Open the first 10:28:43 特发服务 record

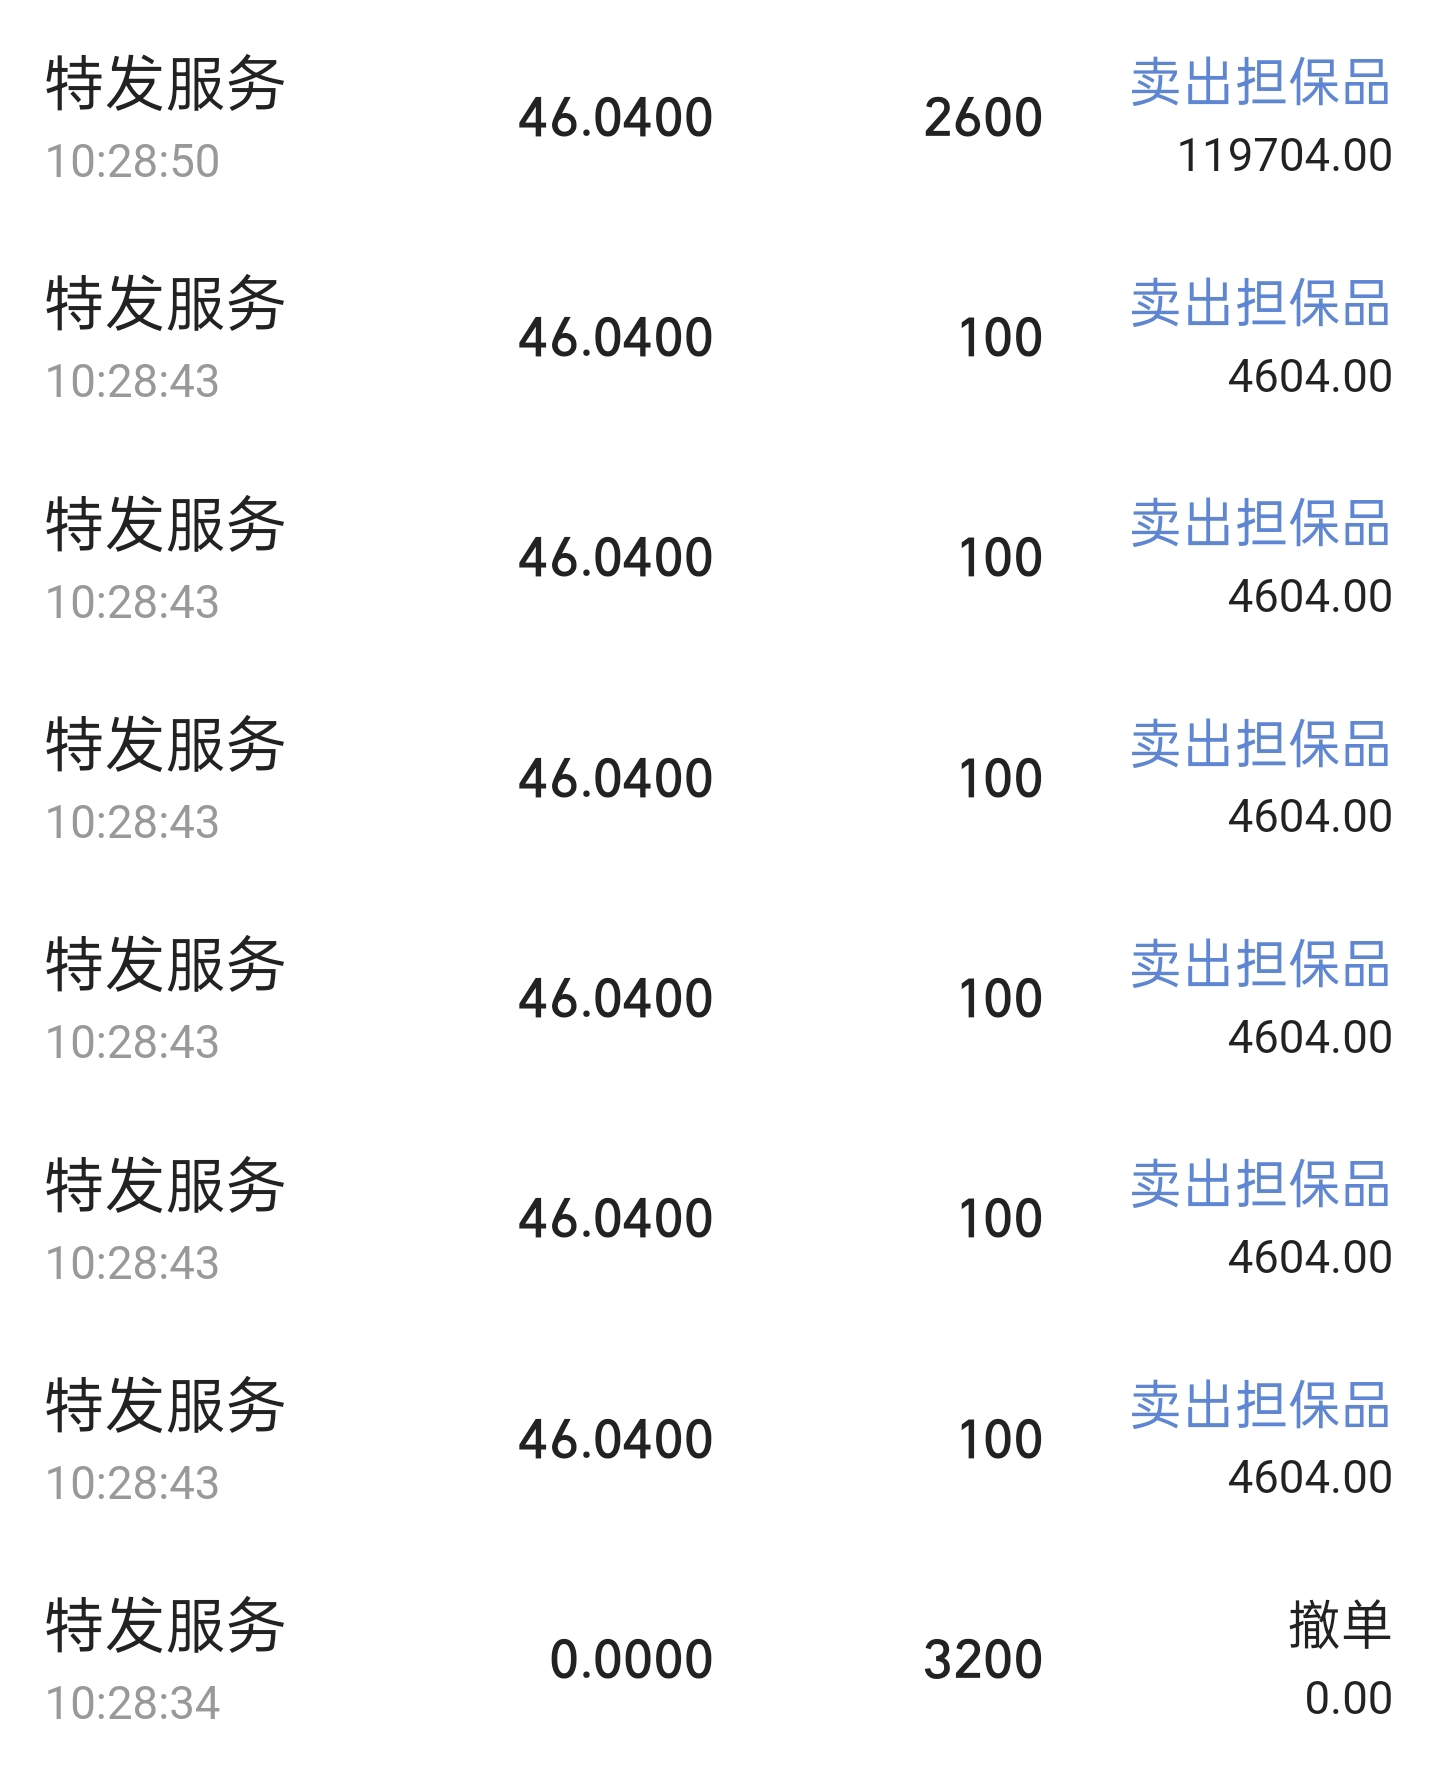[719, 338]
